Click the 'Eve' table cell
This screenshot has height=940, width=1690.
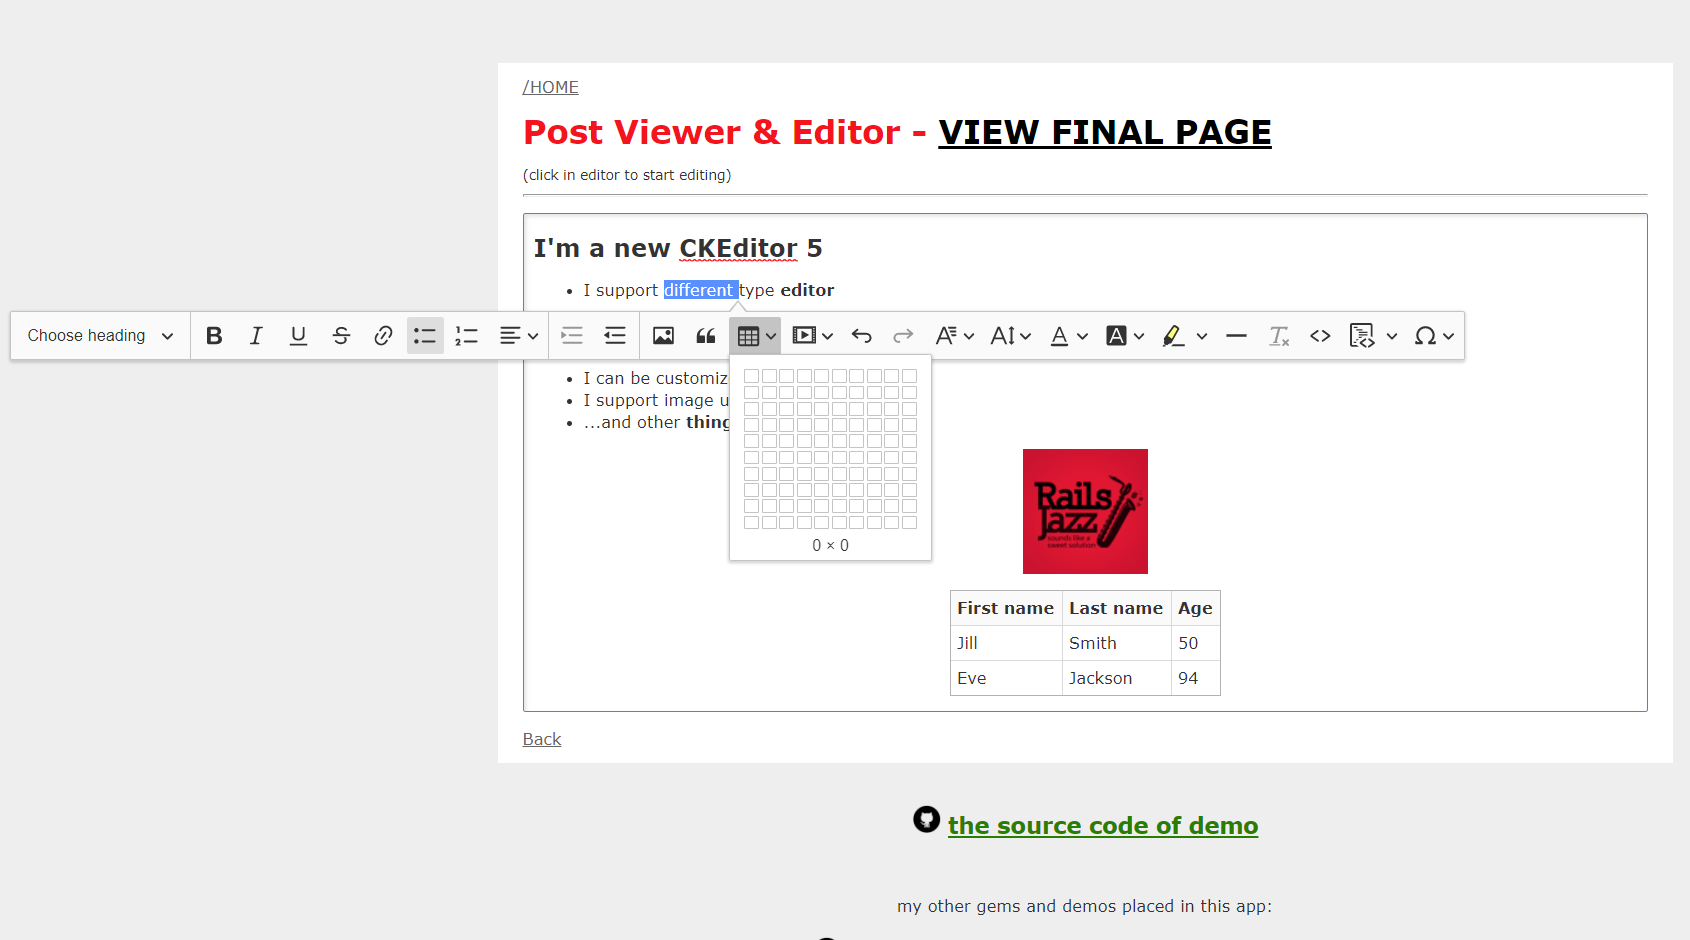click(1006, 678)
